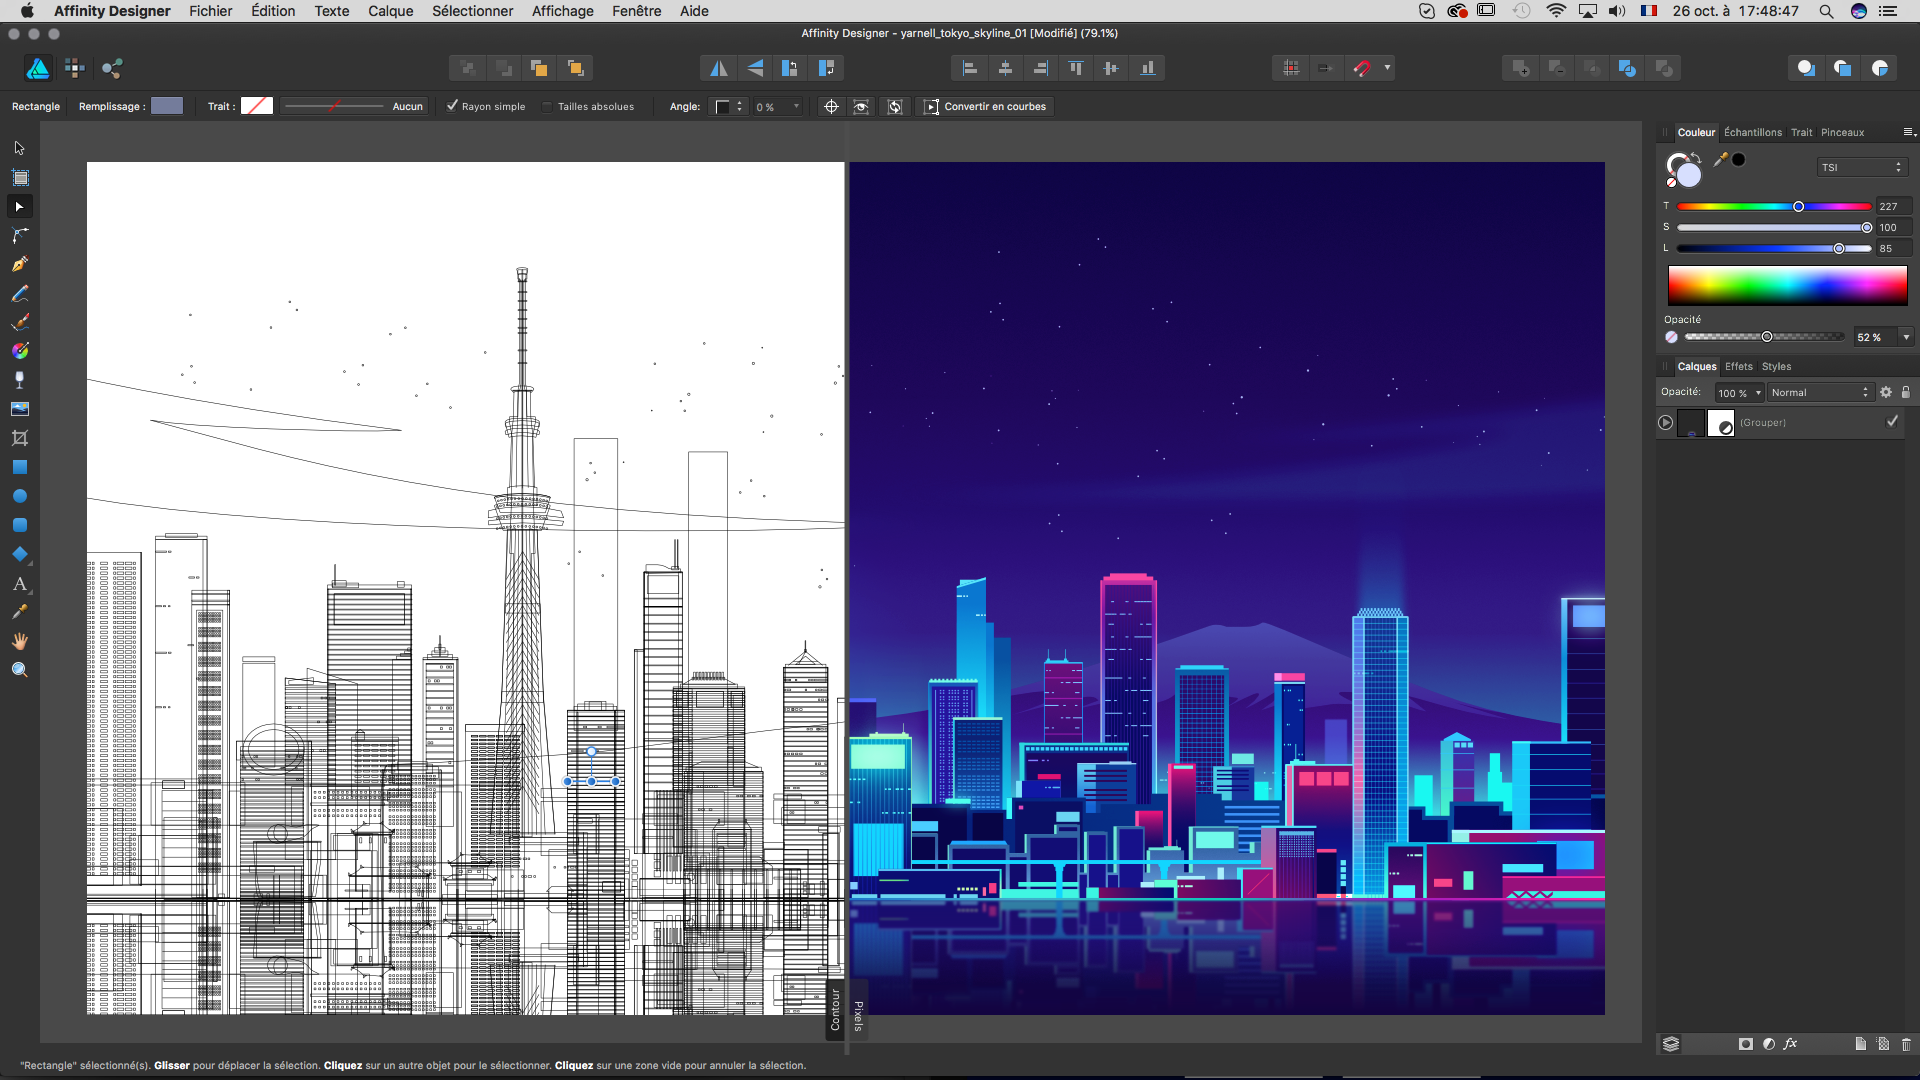The height and width of the screenshot is (1080, 1920).
Task: Select the View (hand) tool
Action: [x=19, y=641]
